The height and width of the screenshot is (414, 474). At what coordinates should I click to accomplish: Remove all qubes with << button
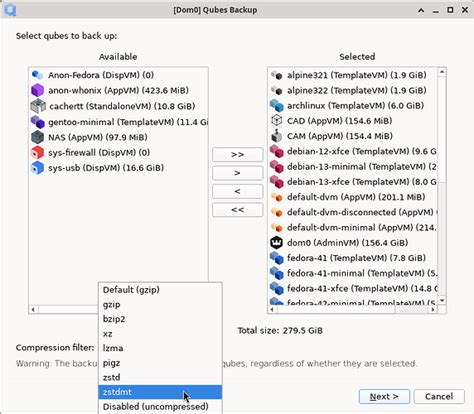238,210
